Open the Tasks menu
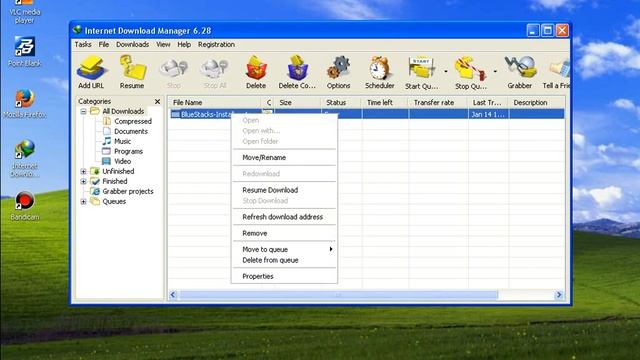Screen dimensions: 640x360 click(83, 44)
